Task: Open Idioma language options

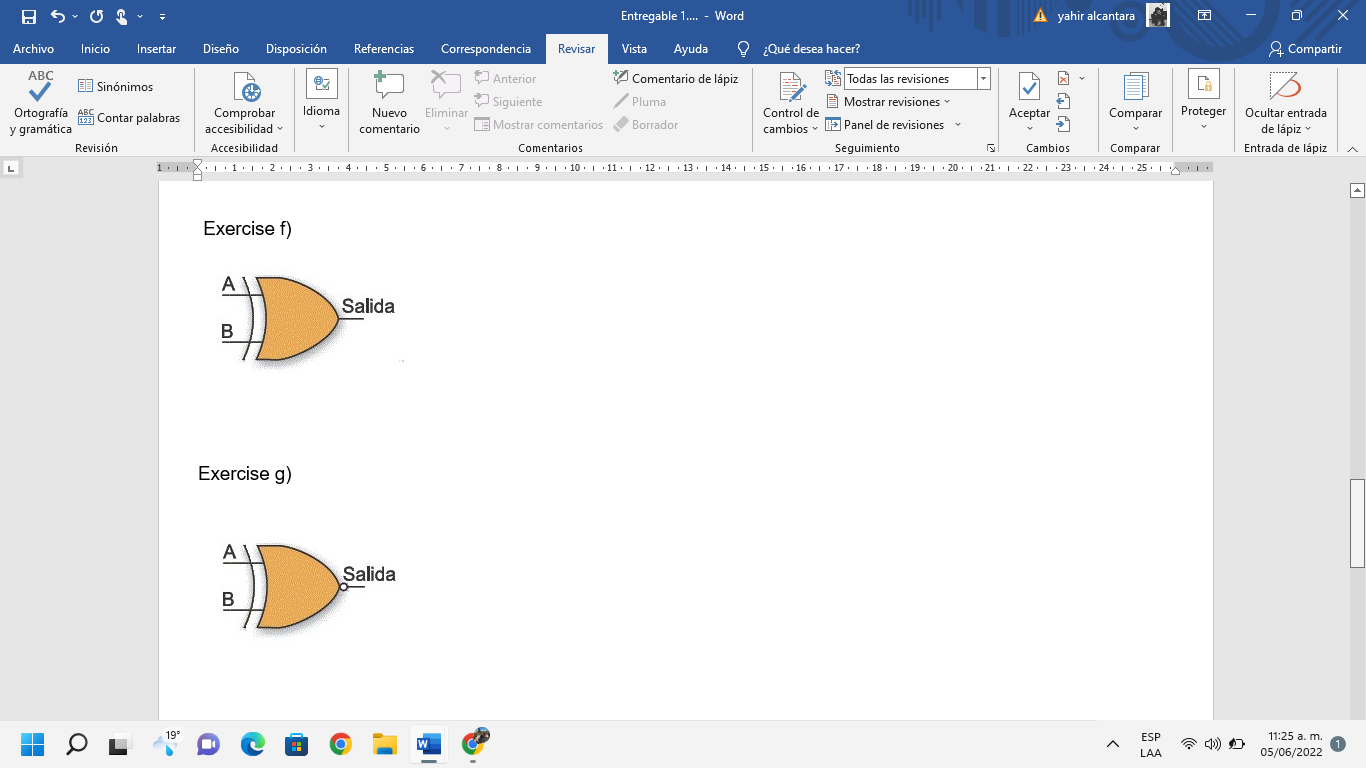Action: [x=322, y=100]
